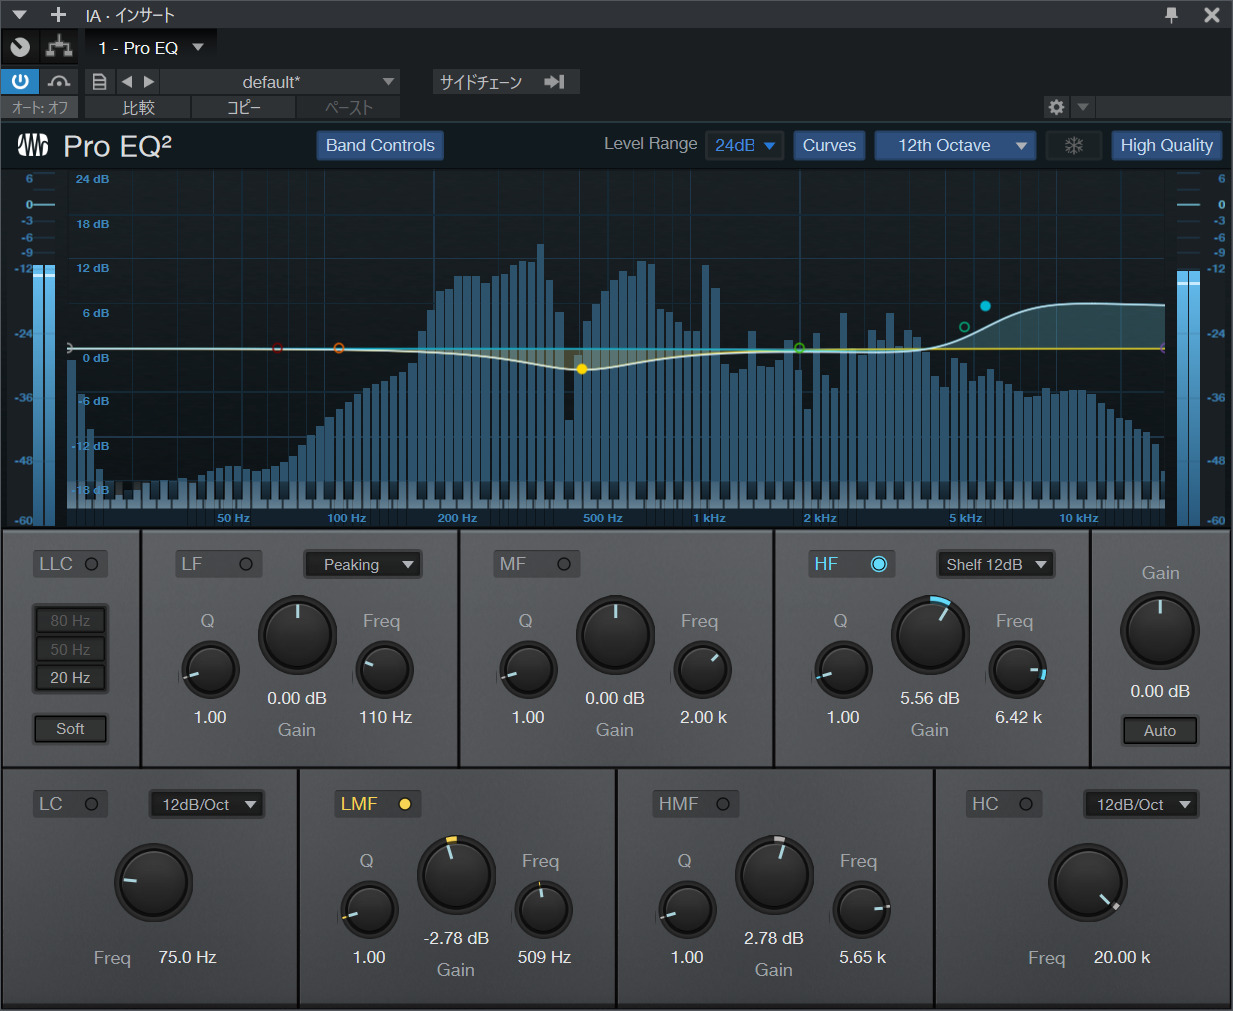The image size is (1233, 1011).
Task: Enable the LF band
Action: click(x=246, y=564)
